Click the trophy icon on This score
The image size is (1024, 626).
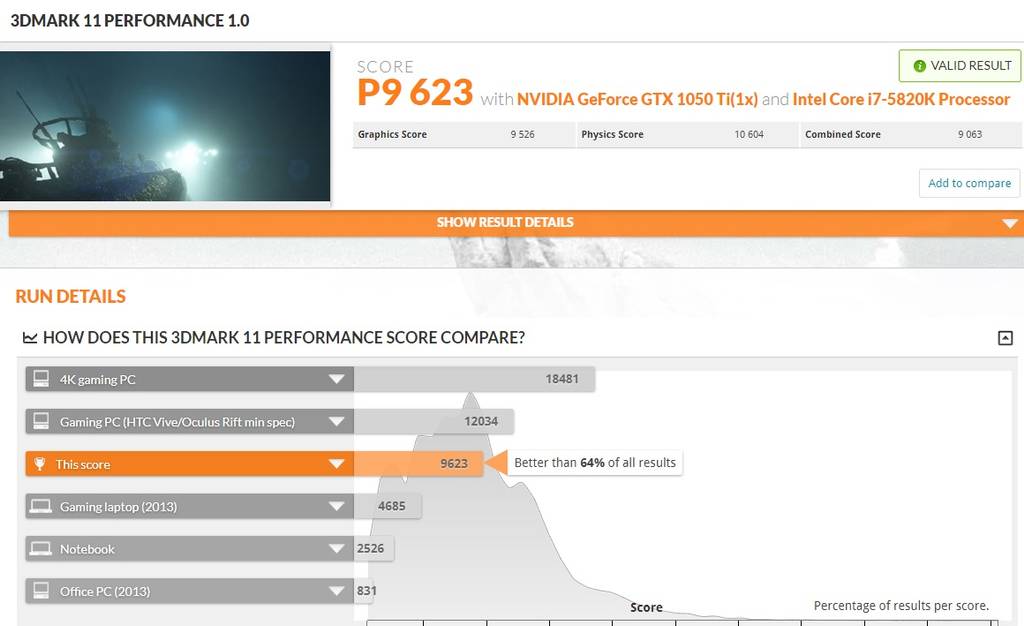click(x=40, y=463)
